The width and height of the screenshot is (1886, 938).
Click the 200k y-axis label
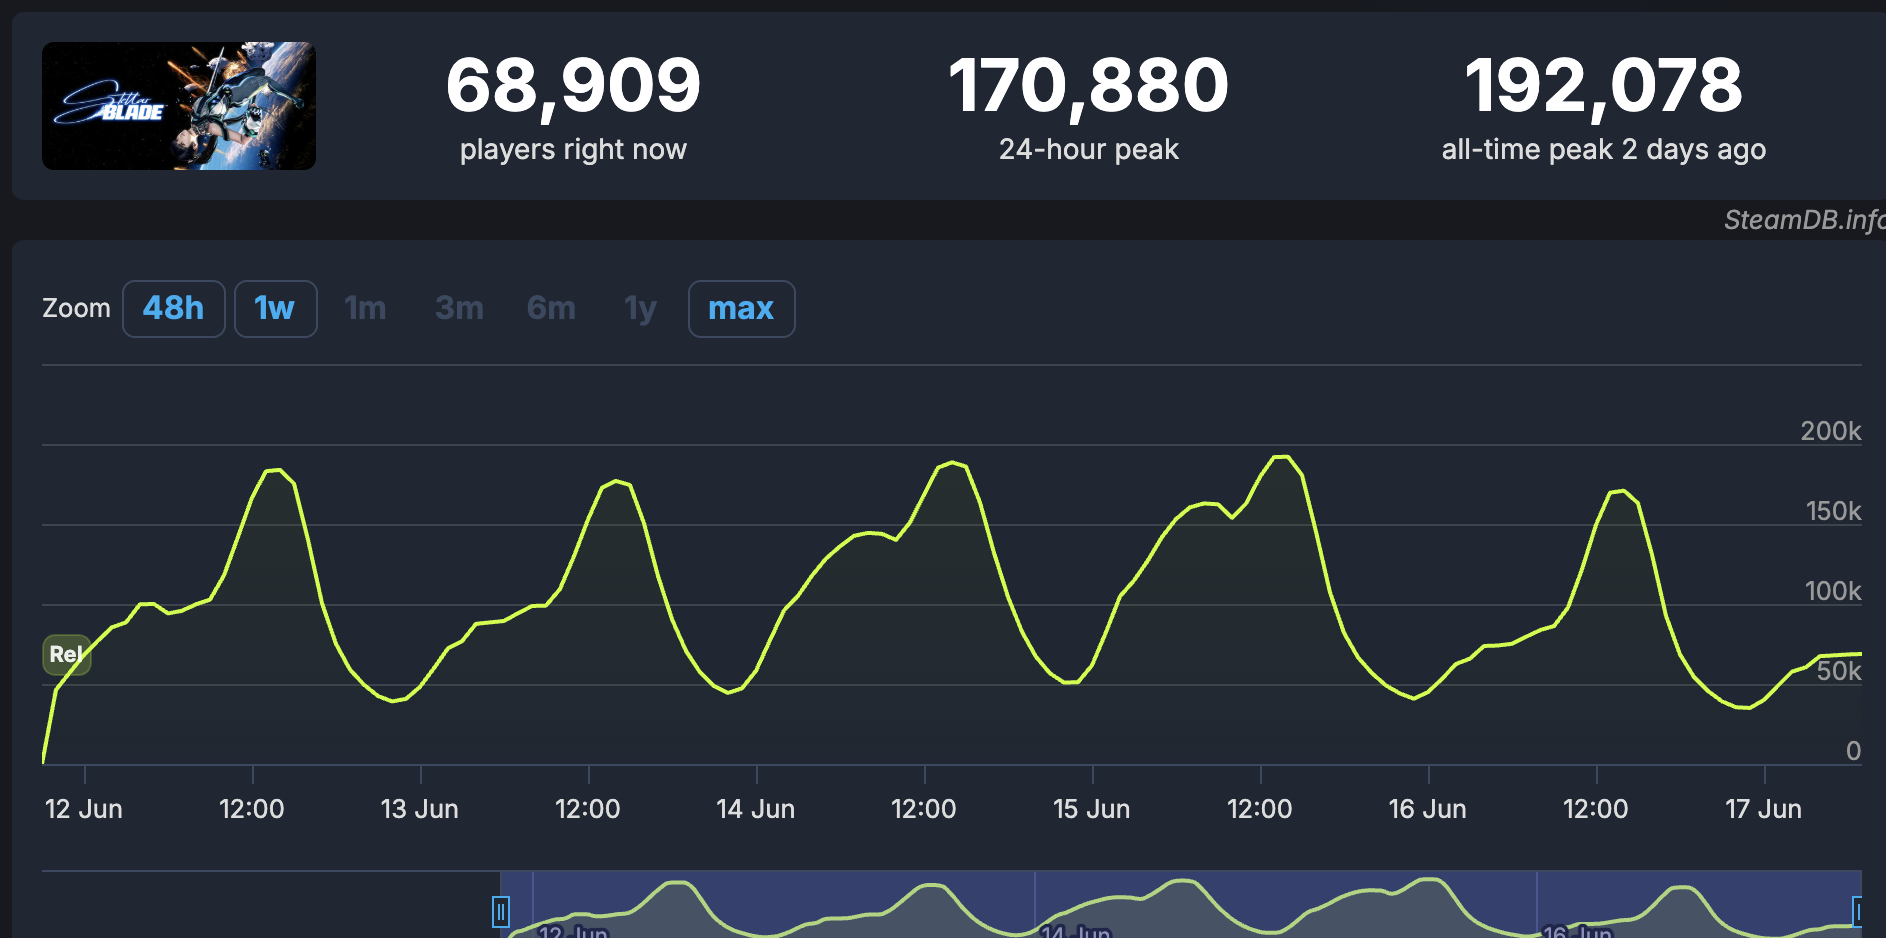tap(1831, 431)
